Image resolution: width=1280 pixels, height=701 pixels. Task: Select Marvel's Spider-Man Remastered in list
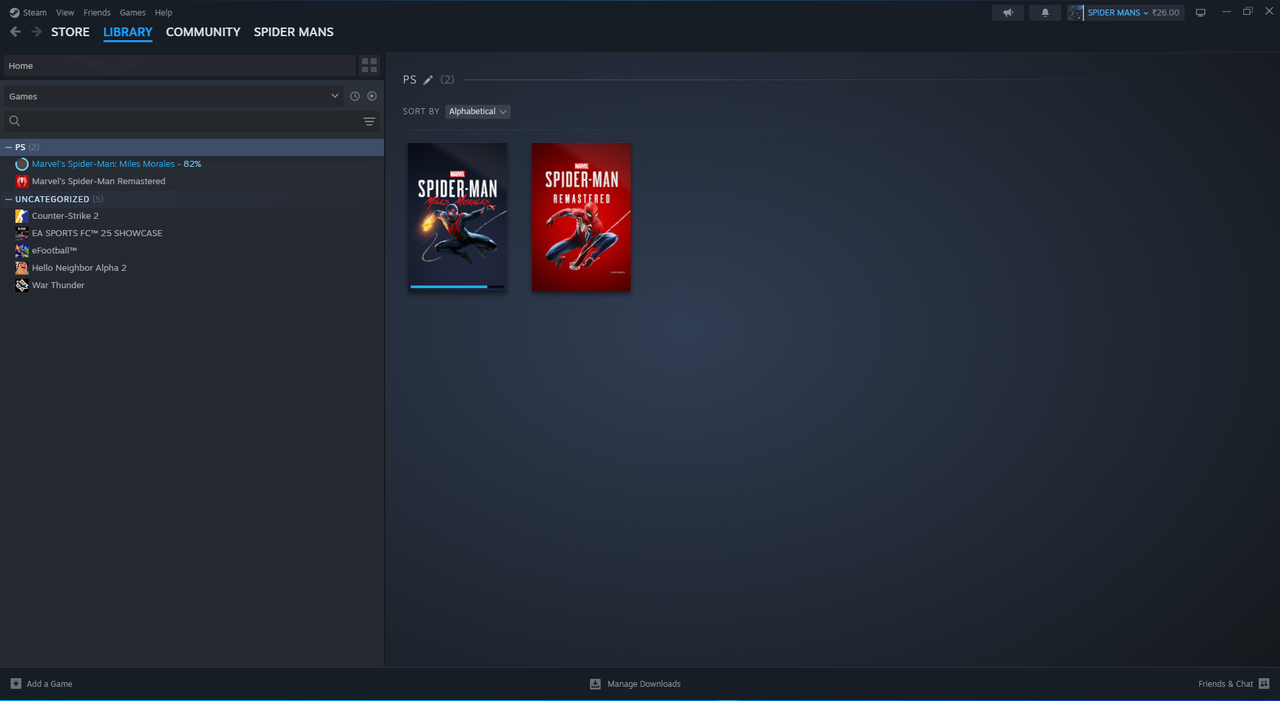(x=99, y=181)
